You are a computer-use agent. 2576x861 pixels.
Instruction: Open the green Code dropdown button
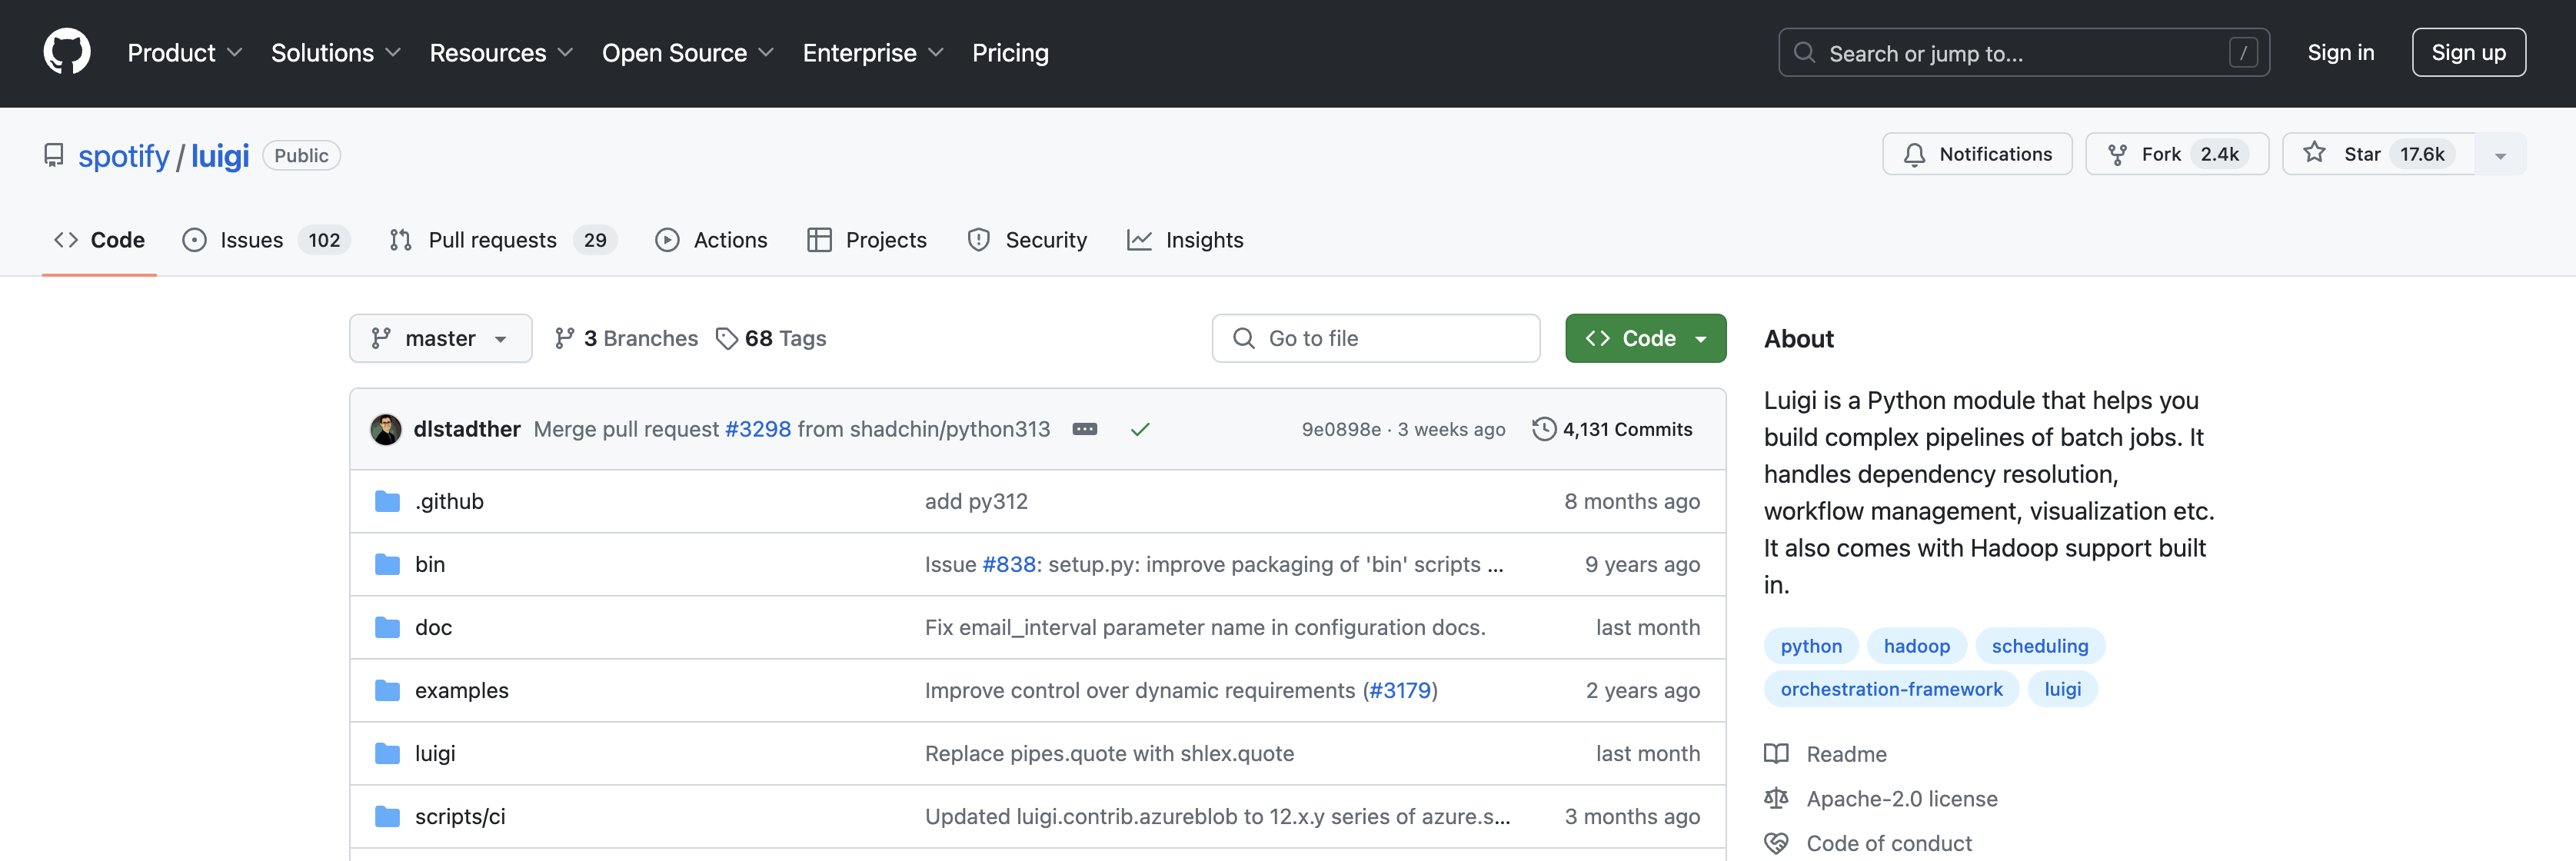click(x=1645, y=339)
